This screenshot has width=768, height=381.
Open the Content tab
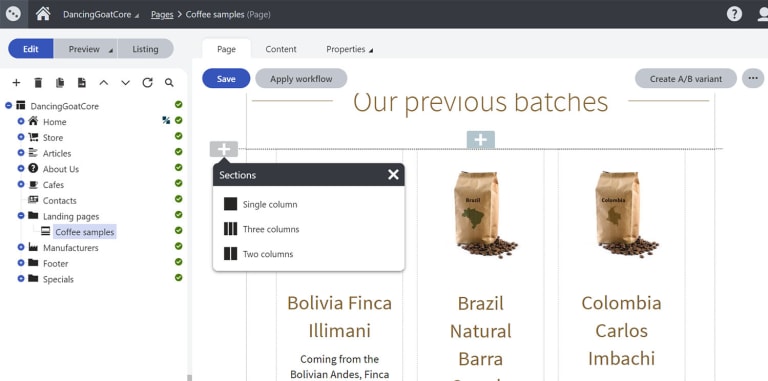click(x=281, y=49)
